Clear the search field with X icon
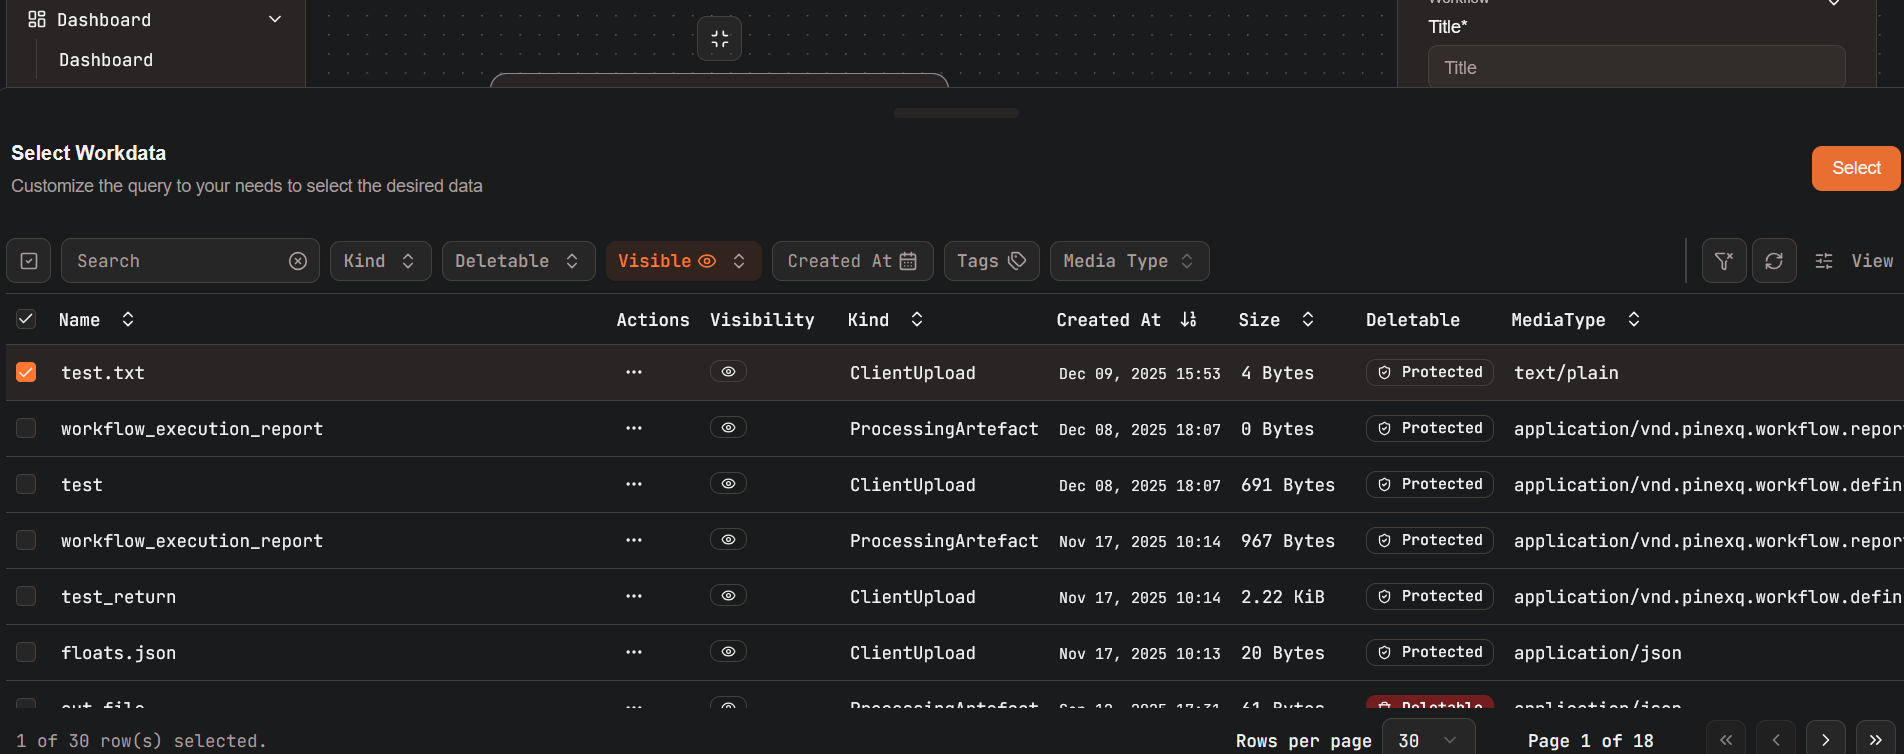Viewport: 1904px width, 754px height. pos(298,261)
